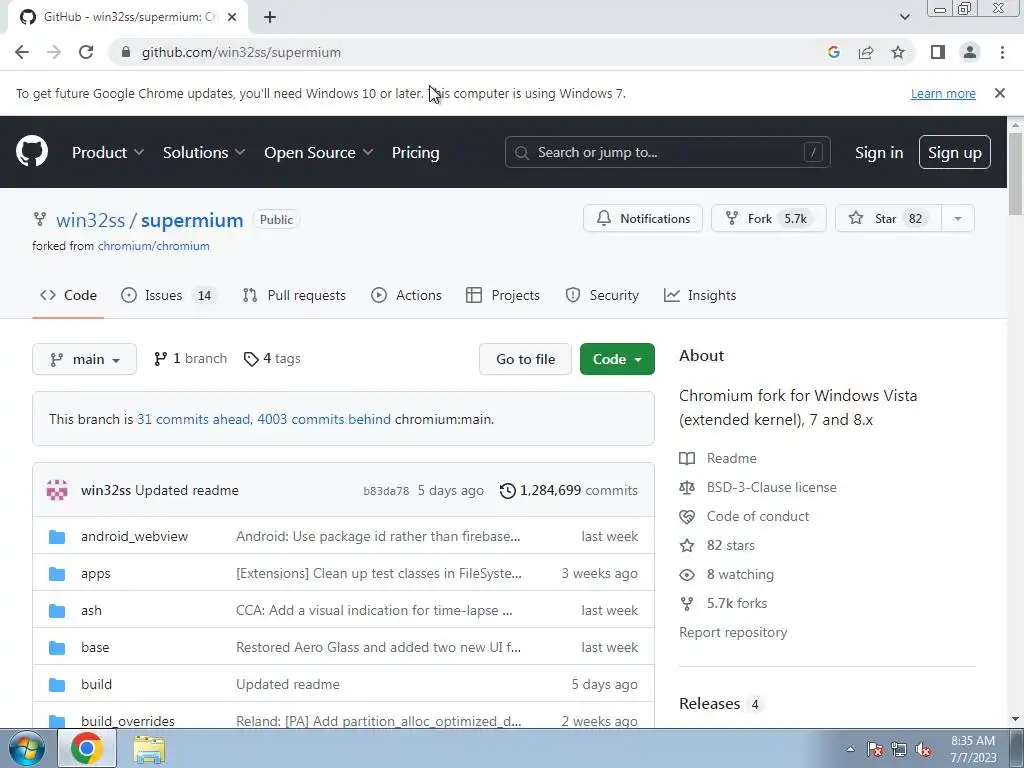1024x768 pixels.
Task: Open the tab search chevron
Action: pyautogui.click(x=904, y=17)
